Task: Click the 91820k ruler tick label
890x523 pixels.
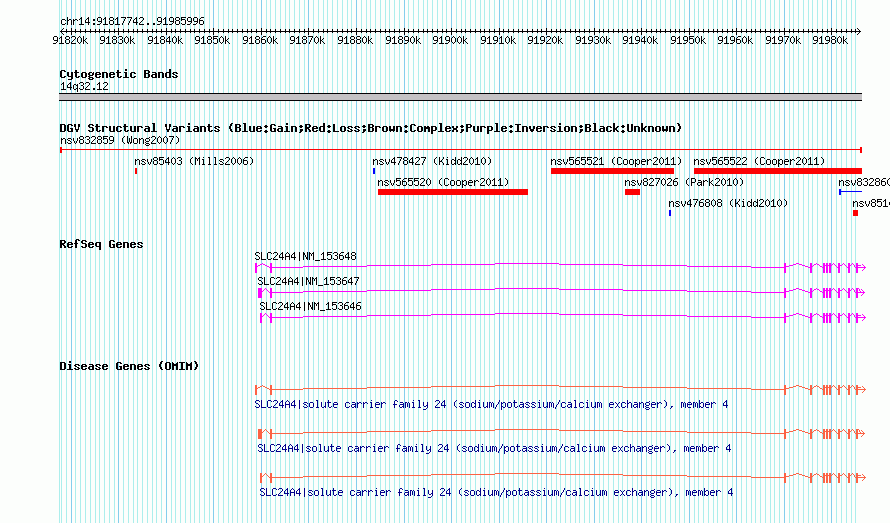Action: click(x=70, y=40)
